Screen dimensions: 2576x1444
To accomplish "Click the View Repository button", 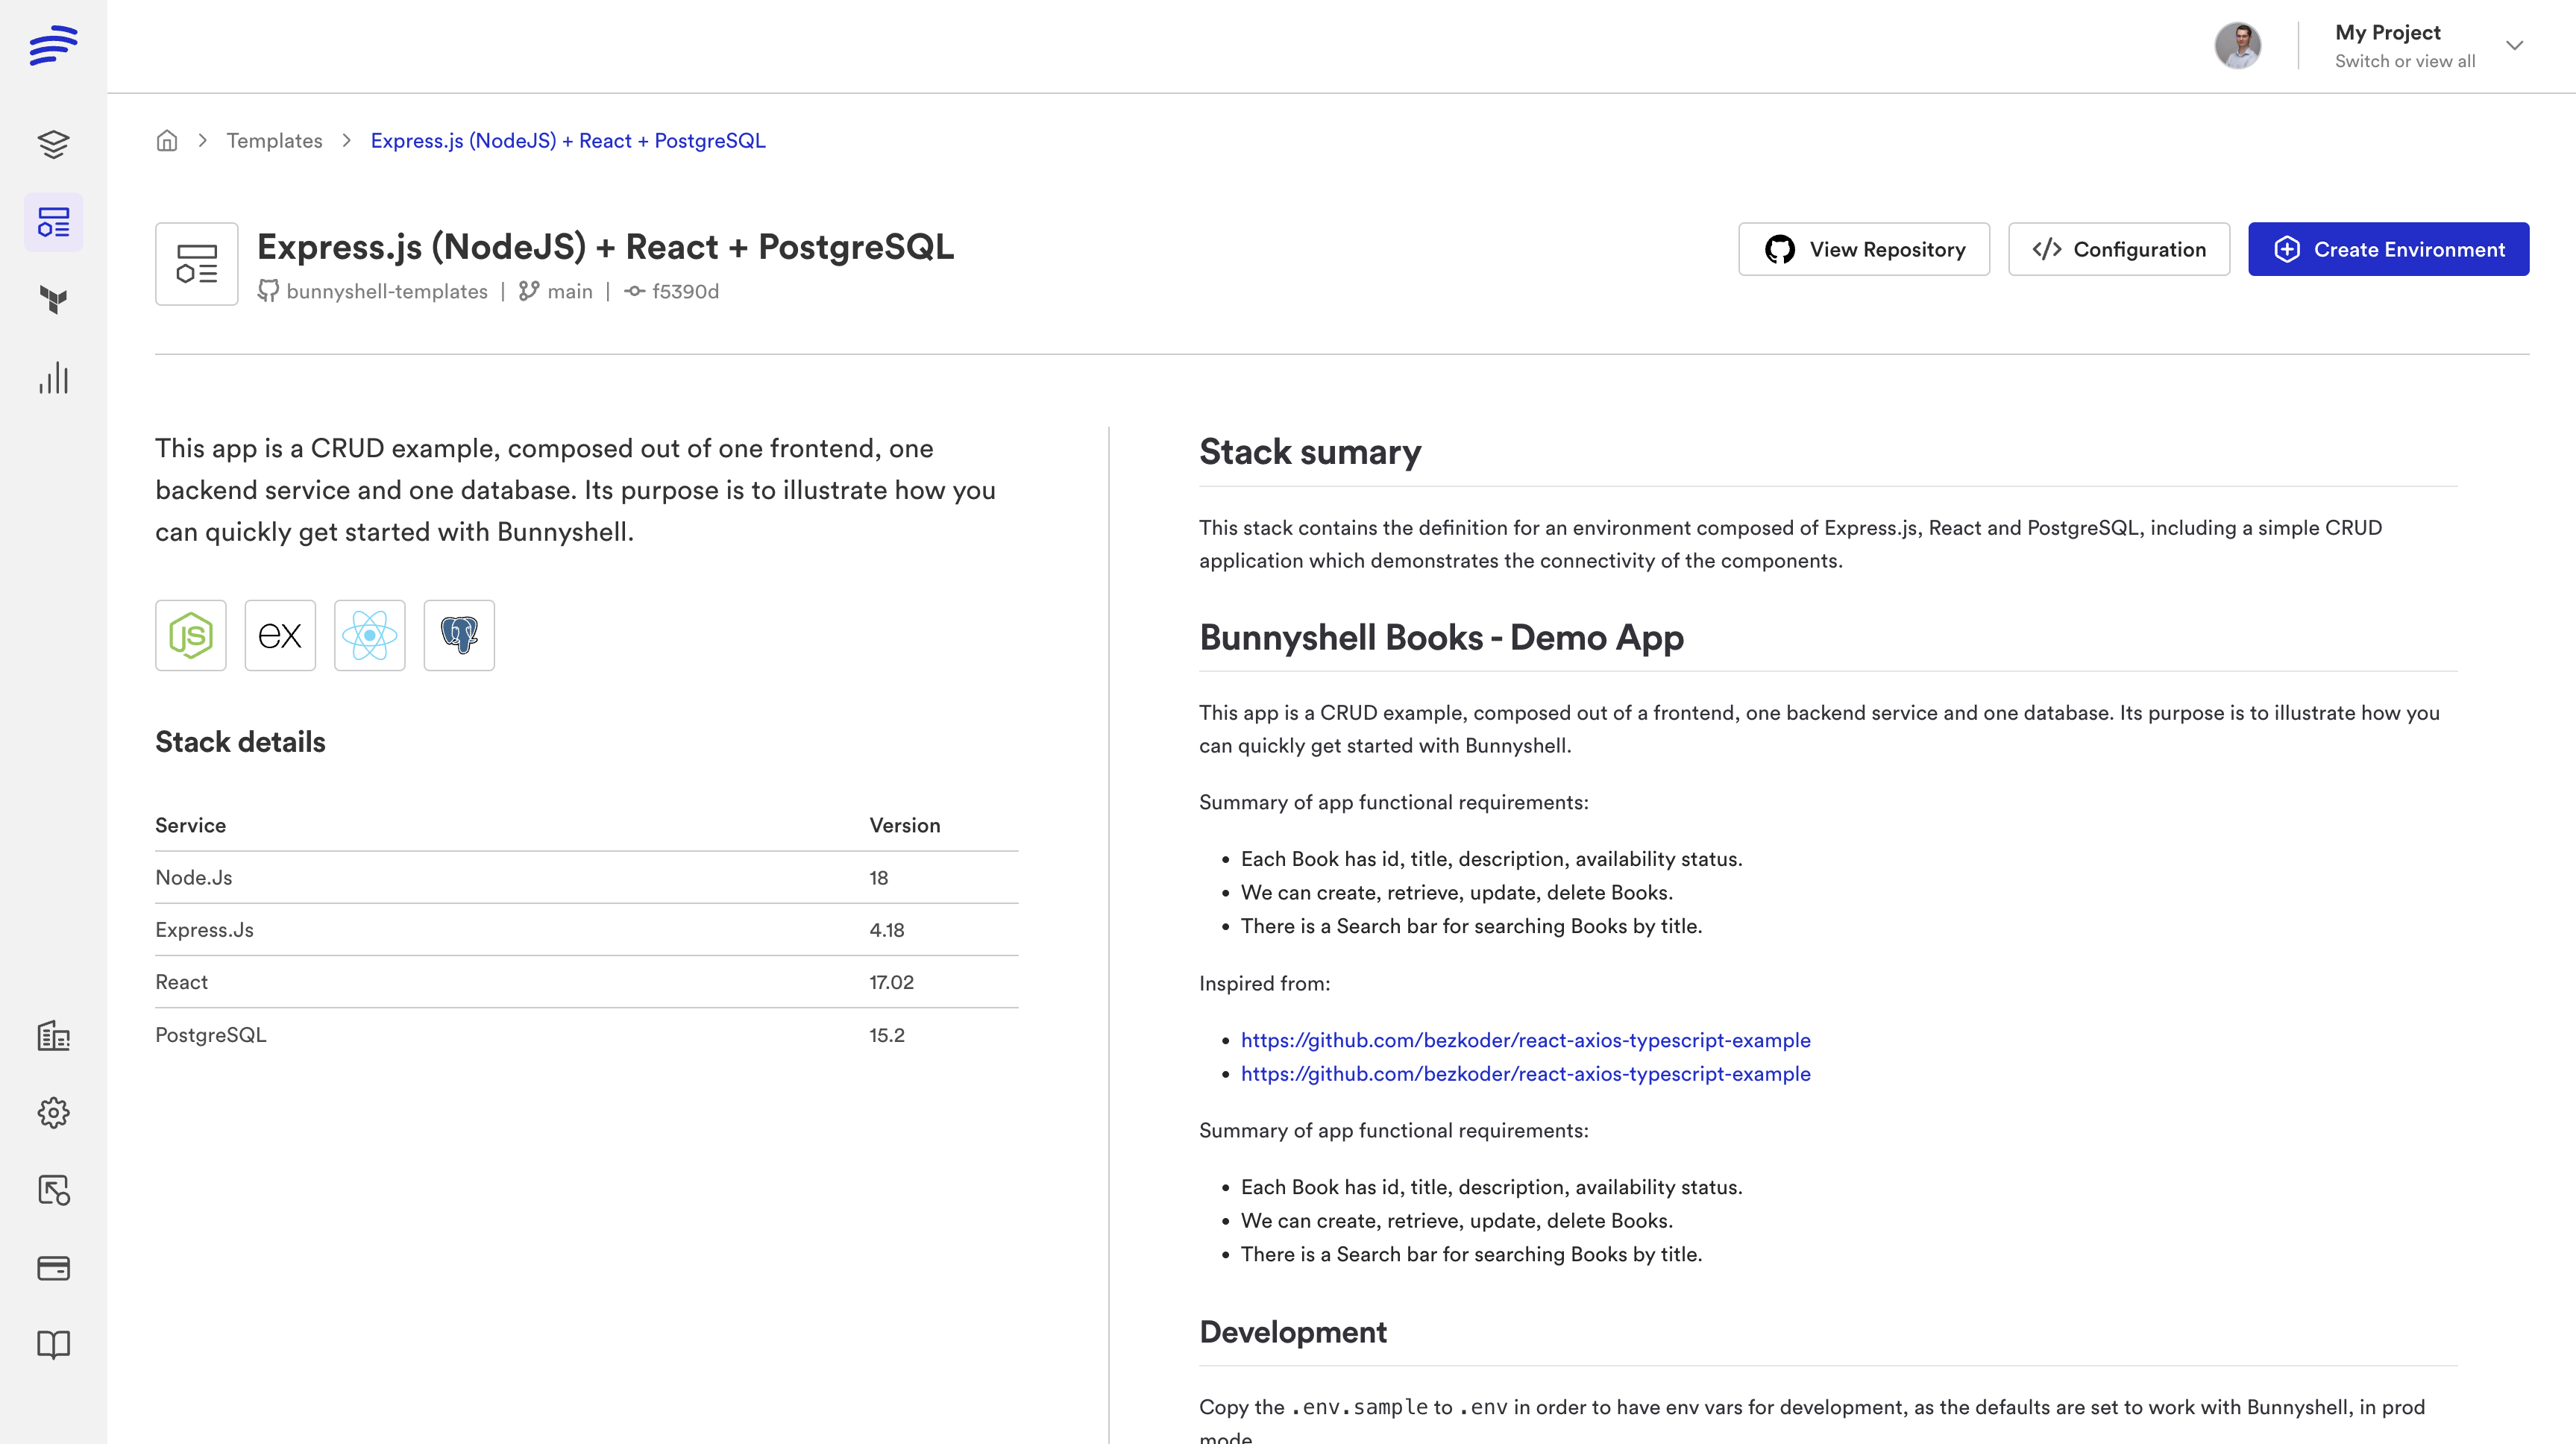I will (x=1863, y=249).
